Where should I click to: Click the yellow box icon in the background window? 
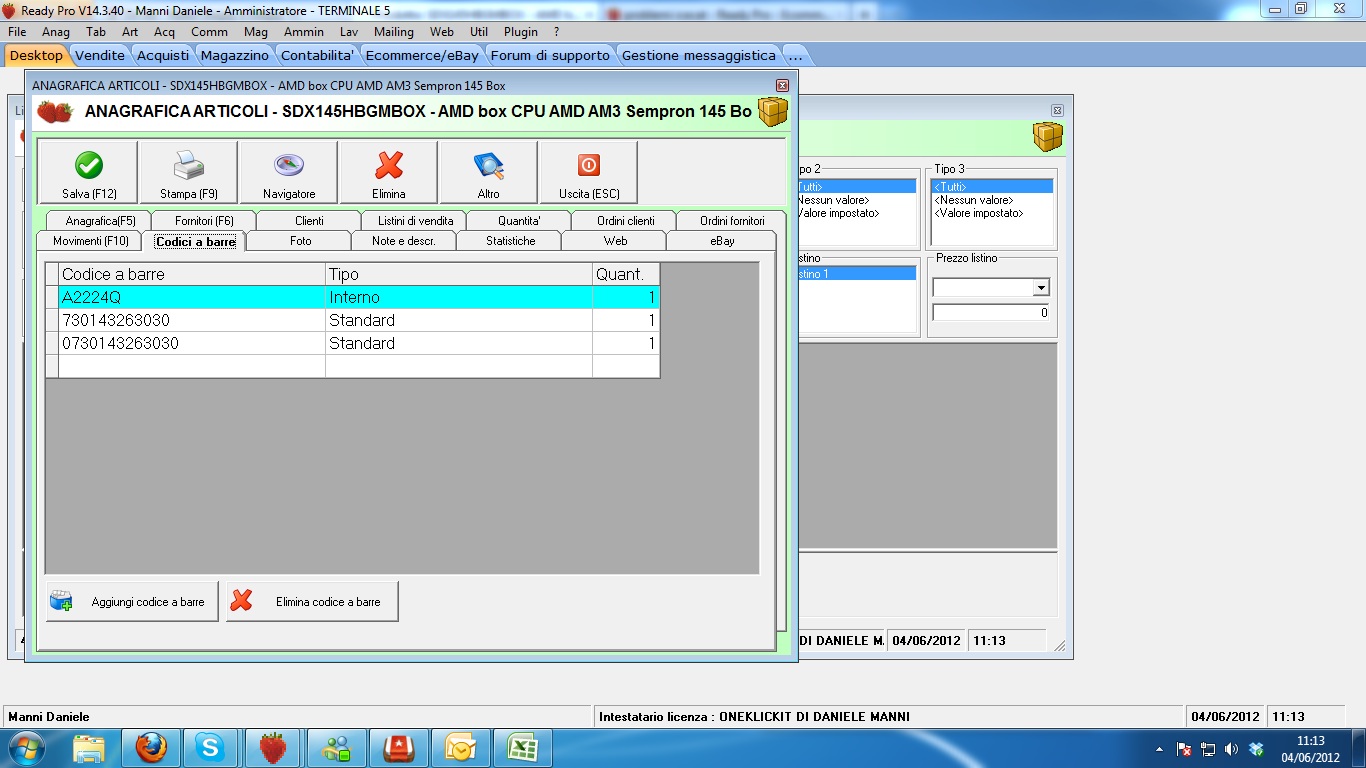[x=1048, y=137]
